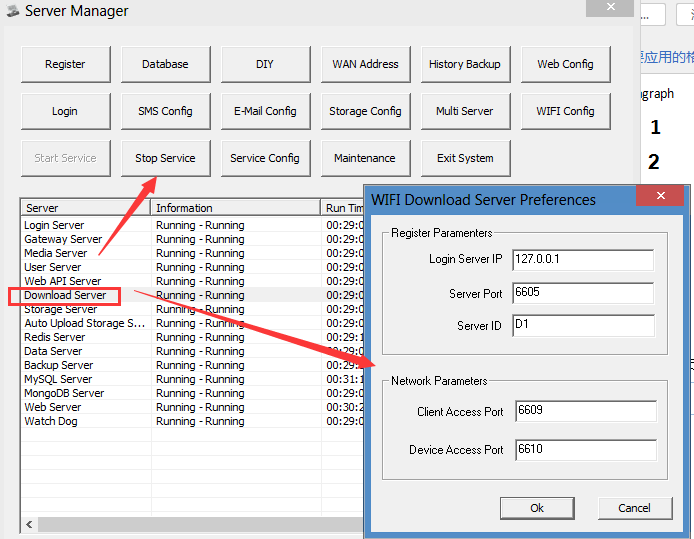
Task: Select the Media Server row
Action: 193,253
